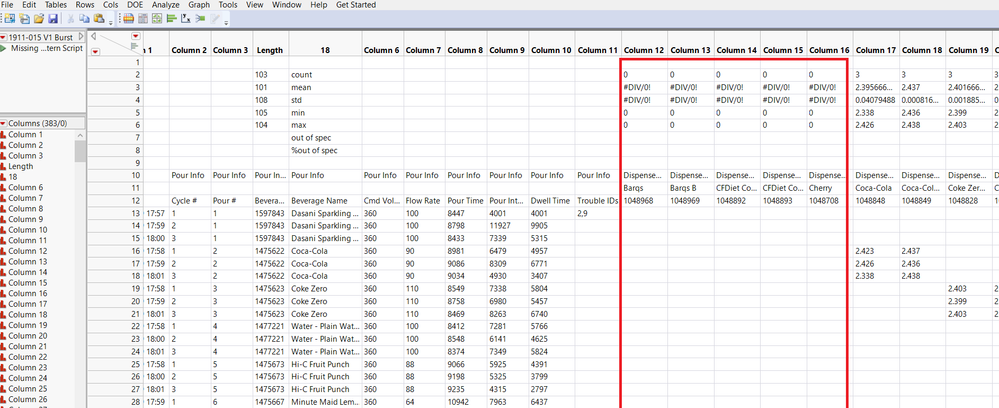The height and width of the screenshot is (408, 999).
Task: Collapse the side panels with the left triangle
Action: coord(94,36)
